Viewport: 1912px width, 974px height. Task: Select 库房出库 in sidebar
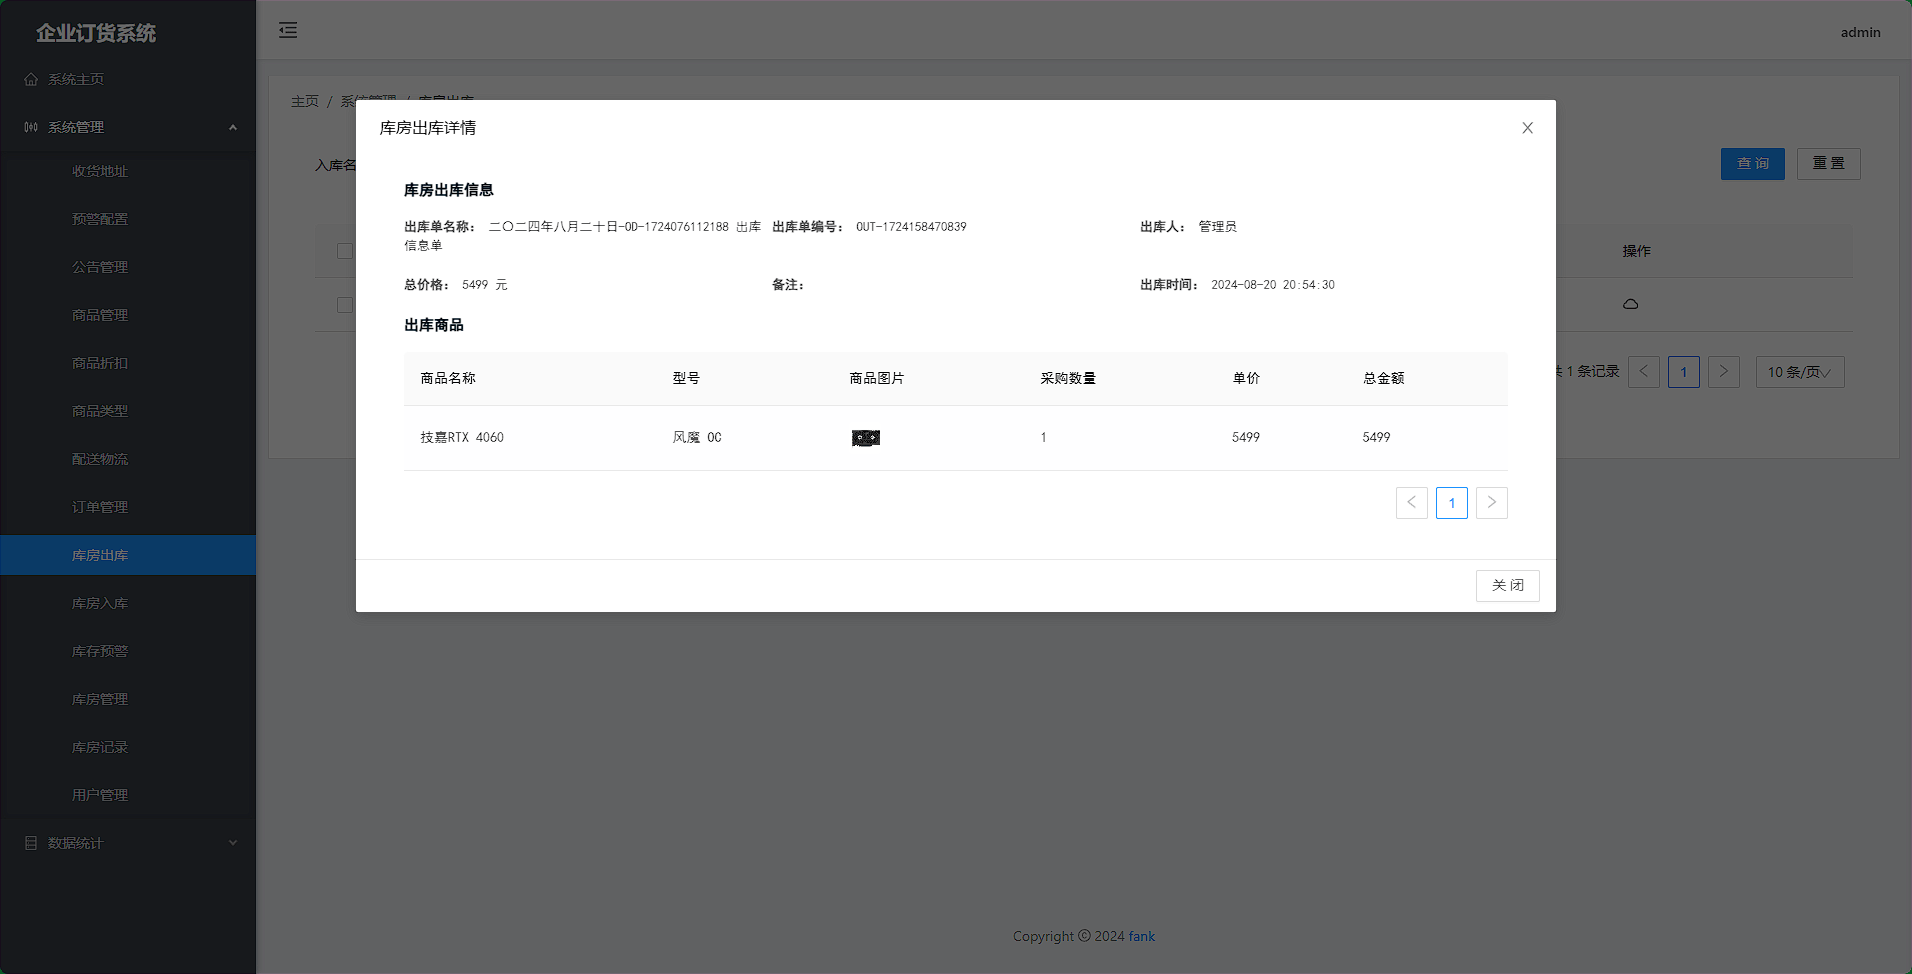coord(128,555)
